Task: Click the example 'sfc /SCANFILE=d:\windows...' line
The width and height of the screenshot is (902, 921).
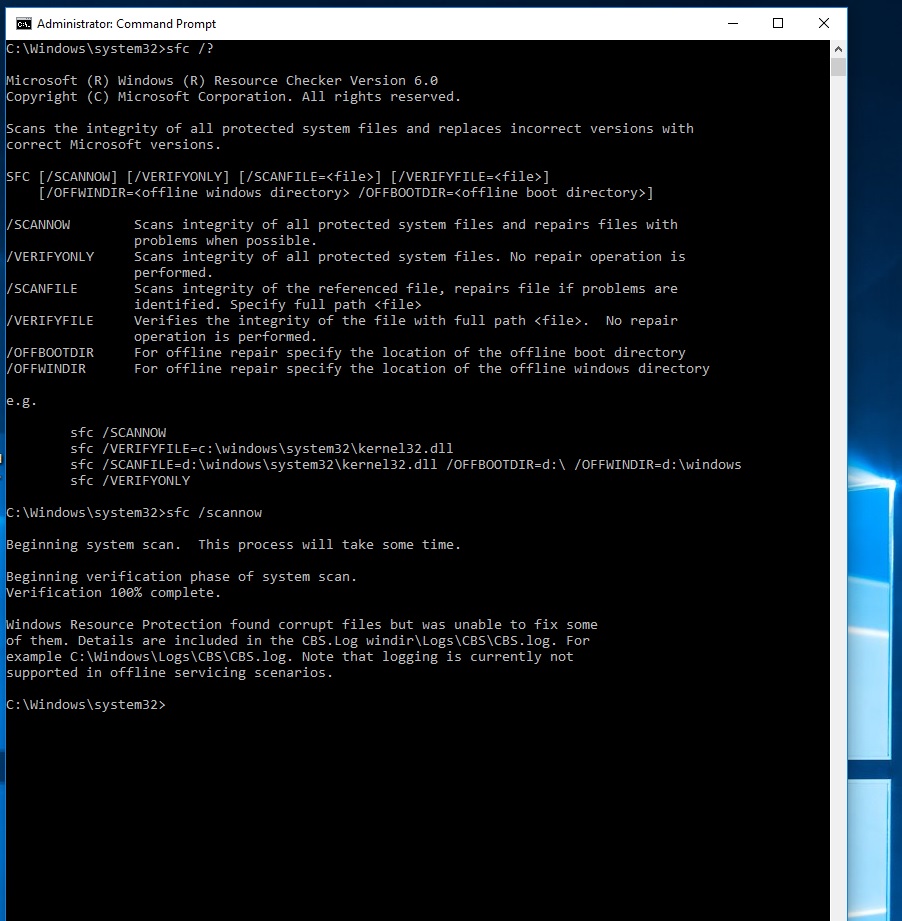Action: click(406, 465)
